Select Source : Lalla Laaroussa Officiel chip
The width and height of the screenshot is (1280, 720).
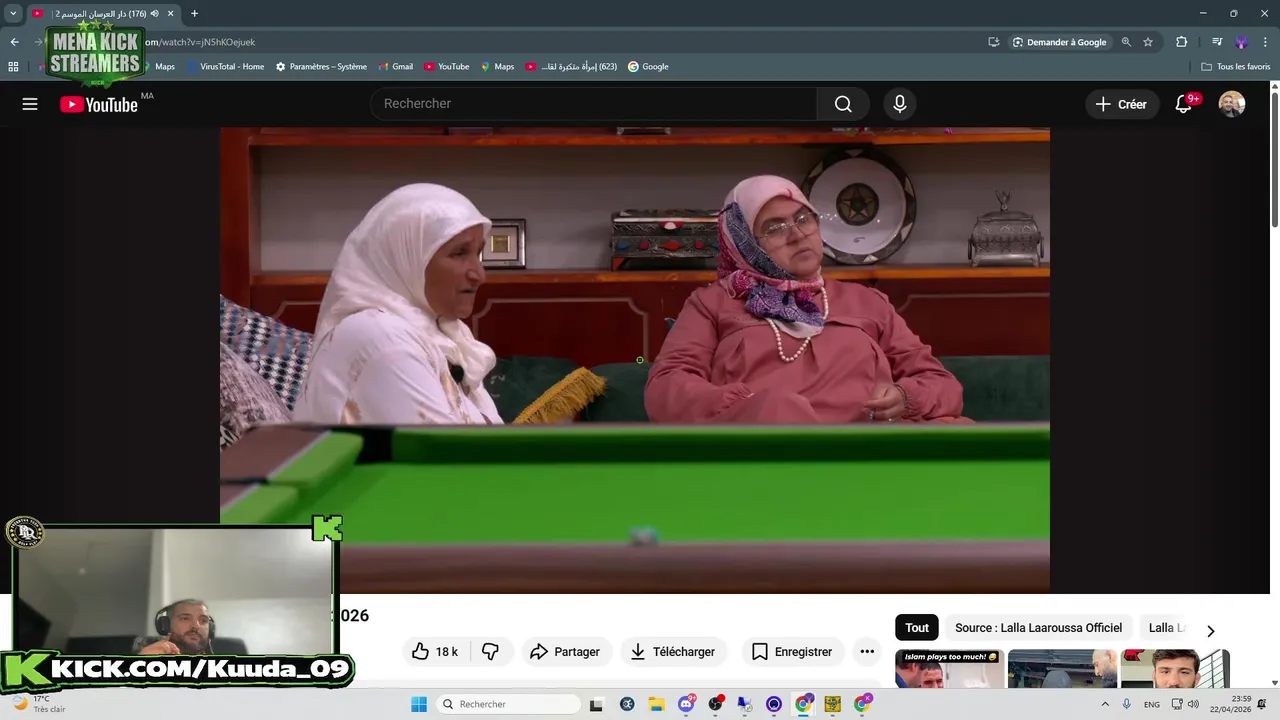click(x=1038, y=628)
